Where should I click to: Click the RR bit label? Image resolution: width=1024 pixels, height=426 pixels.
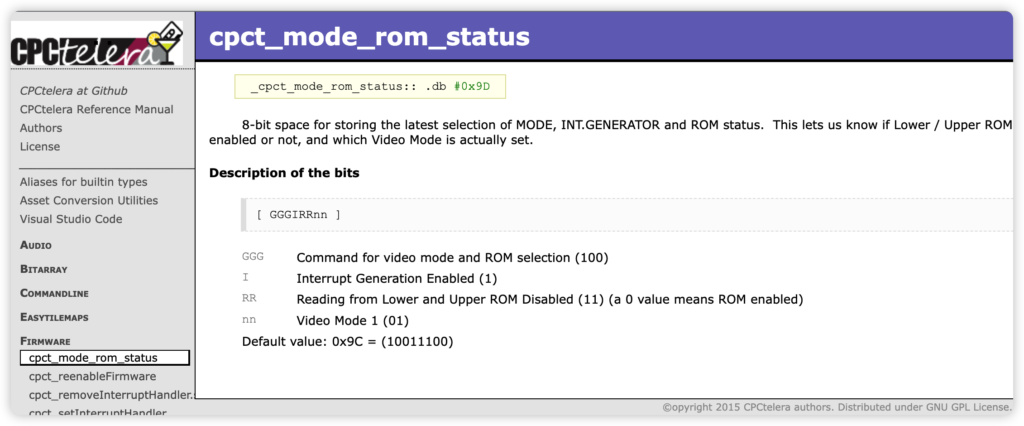point(249,299)
